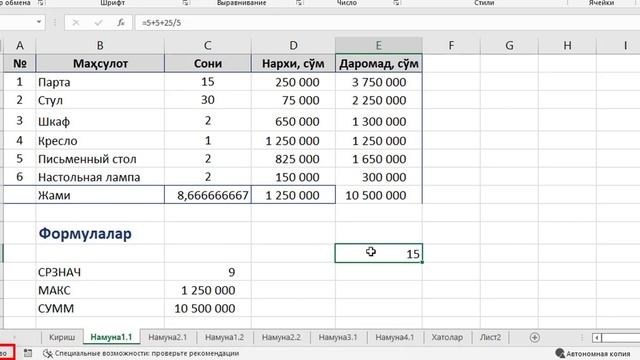The height and width of the screenshot is (360, 640).
Task: Select the cell containing Парта
Action: (100, 82)
